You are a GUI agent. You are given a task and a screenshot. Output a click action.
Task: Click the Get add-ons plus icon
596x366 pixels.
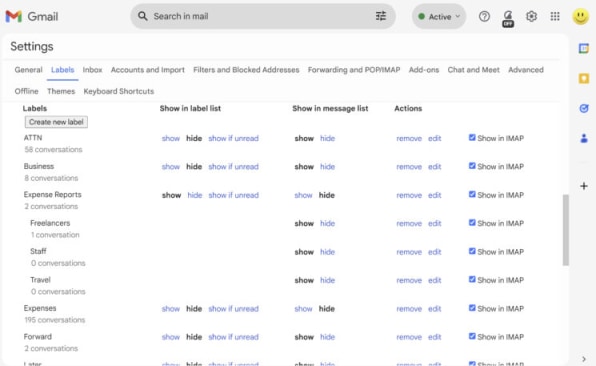584,186
